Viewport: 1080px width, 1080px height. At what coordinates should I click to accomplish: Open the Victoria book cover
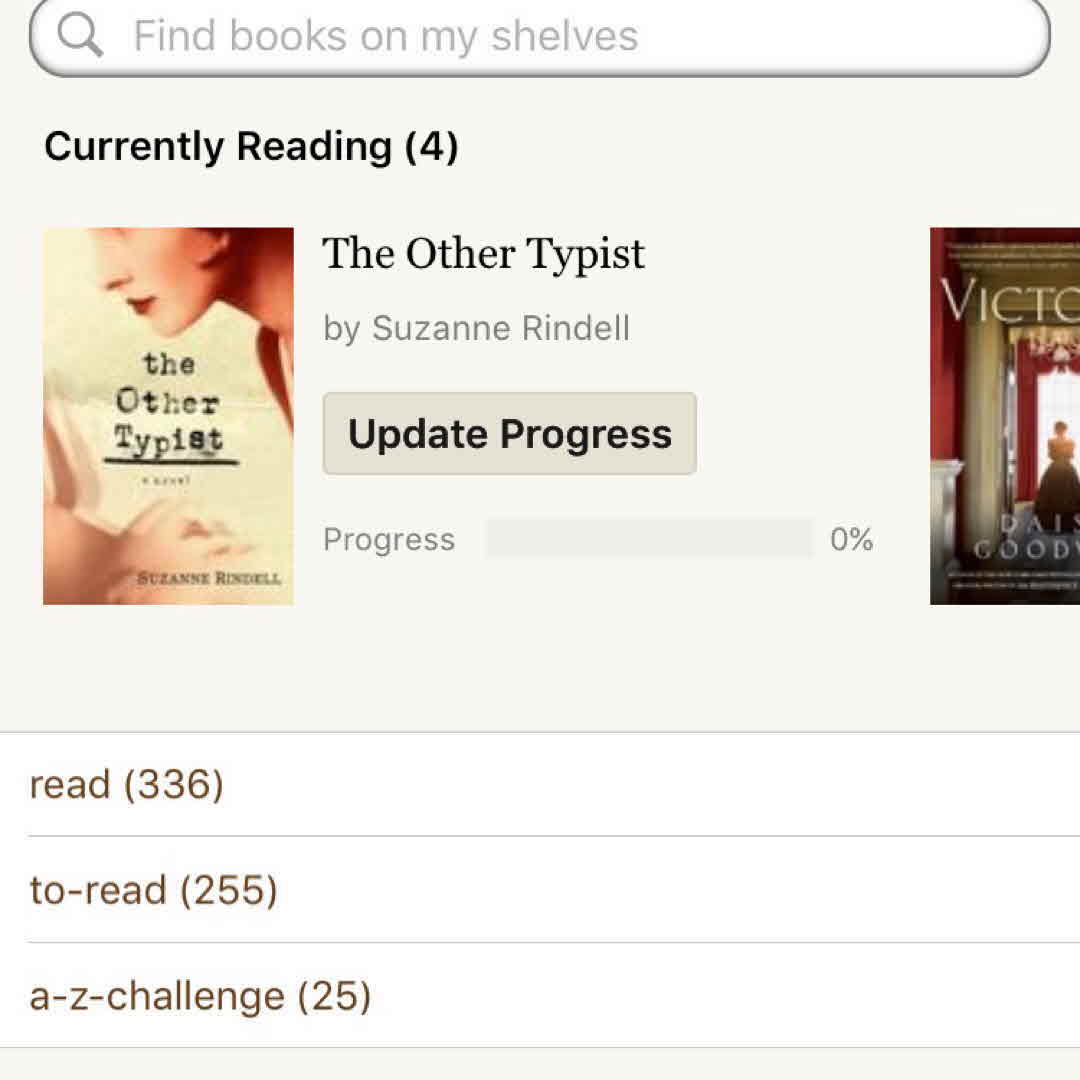[1005, 416]
